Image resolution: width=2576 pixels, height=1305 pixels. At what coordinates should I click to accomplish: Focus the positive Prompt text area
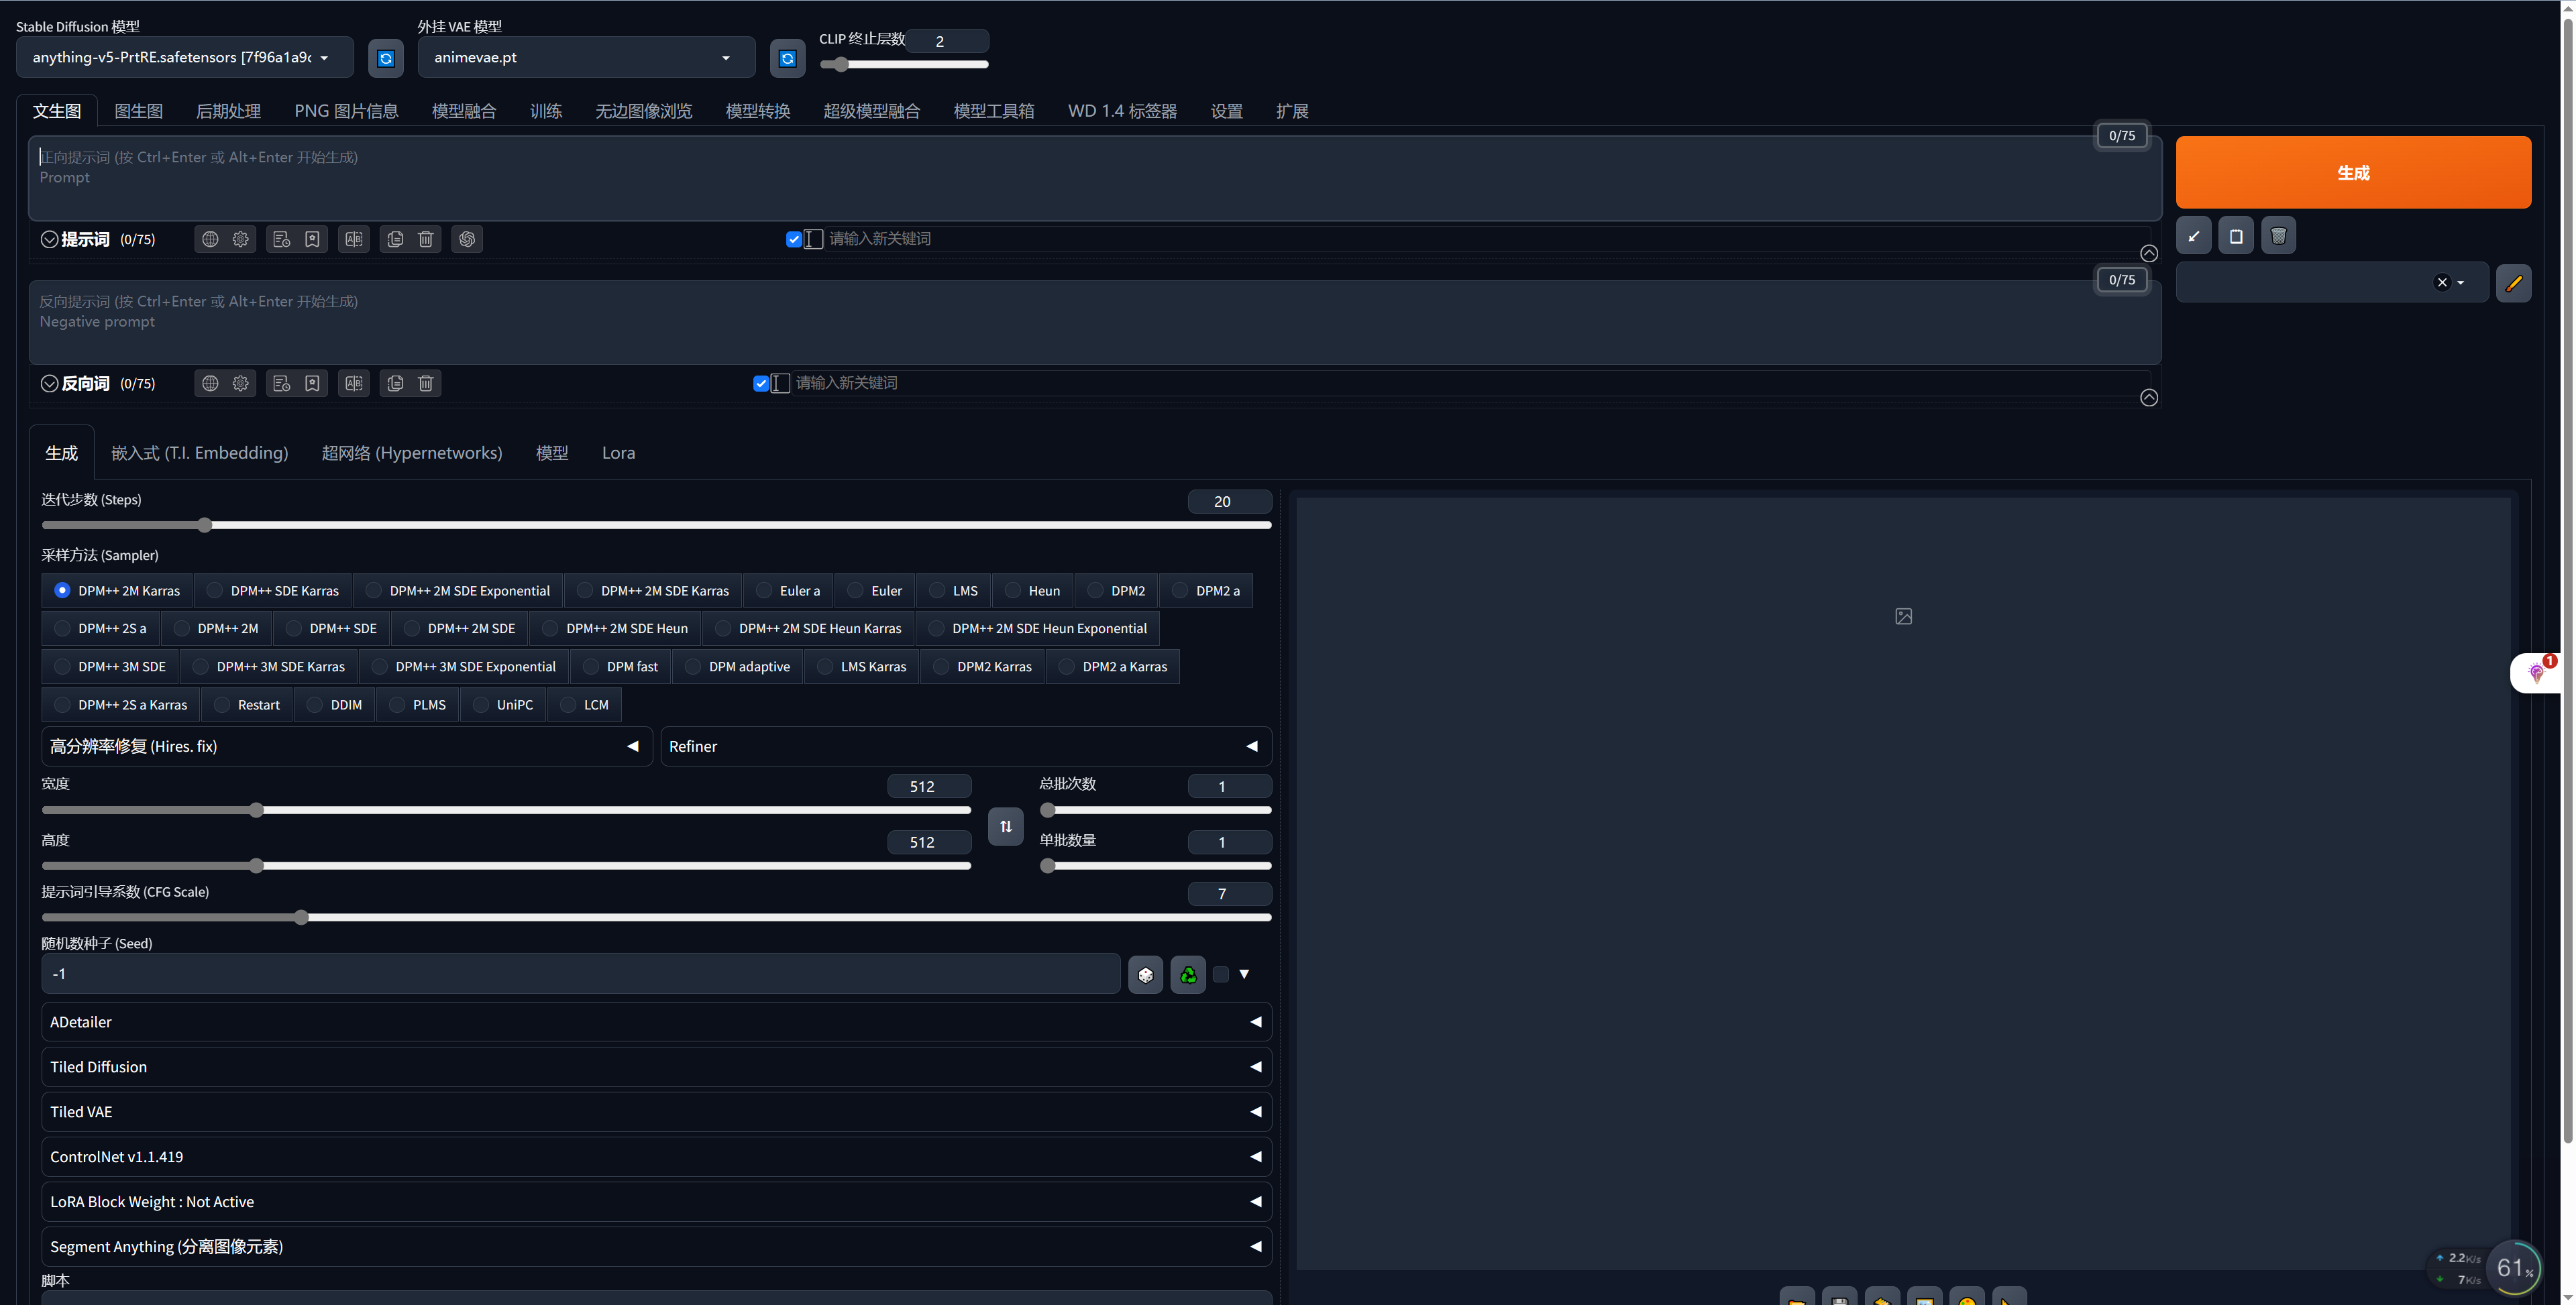[x=1094, y=178]
